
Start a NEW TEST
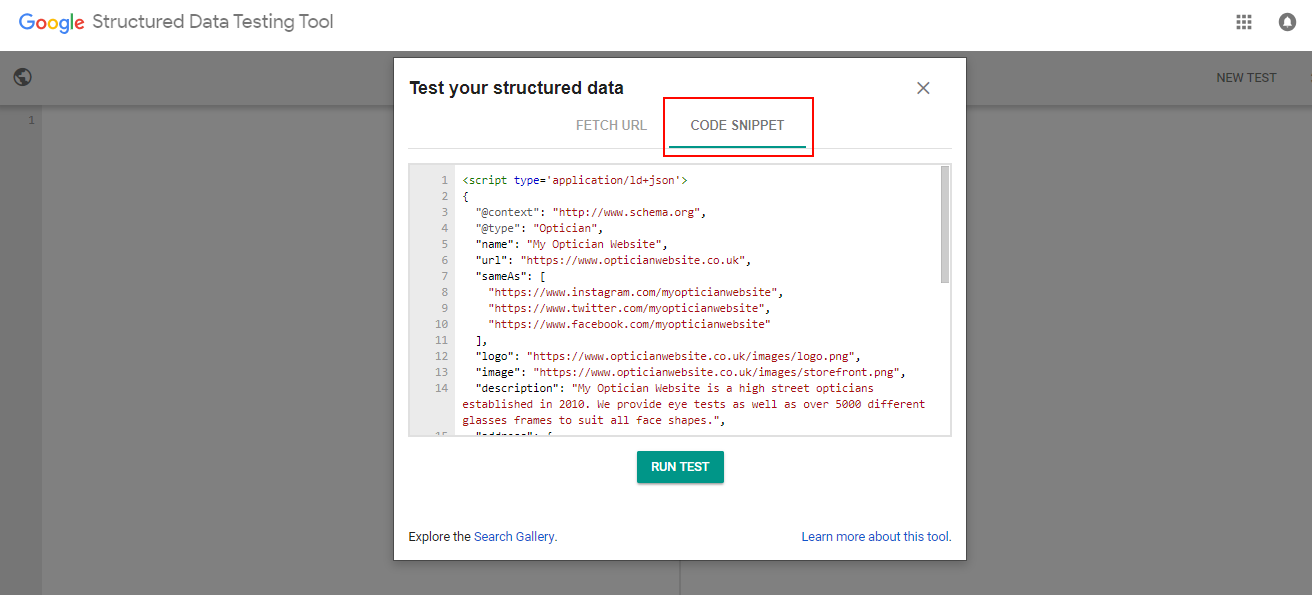click(x=1246, y=77)
